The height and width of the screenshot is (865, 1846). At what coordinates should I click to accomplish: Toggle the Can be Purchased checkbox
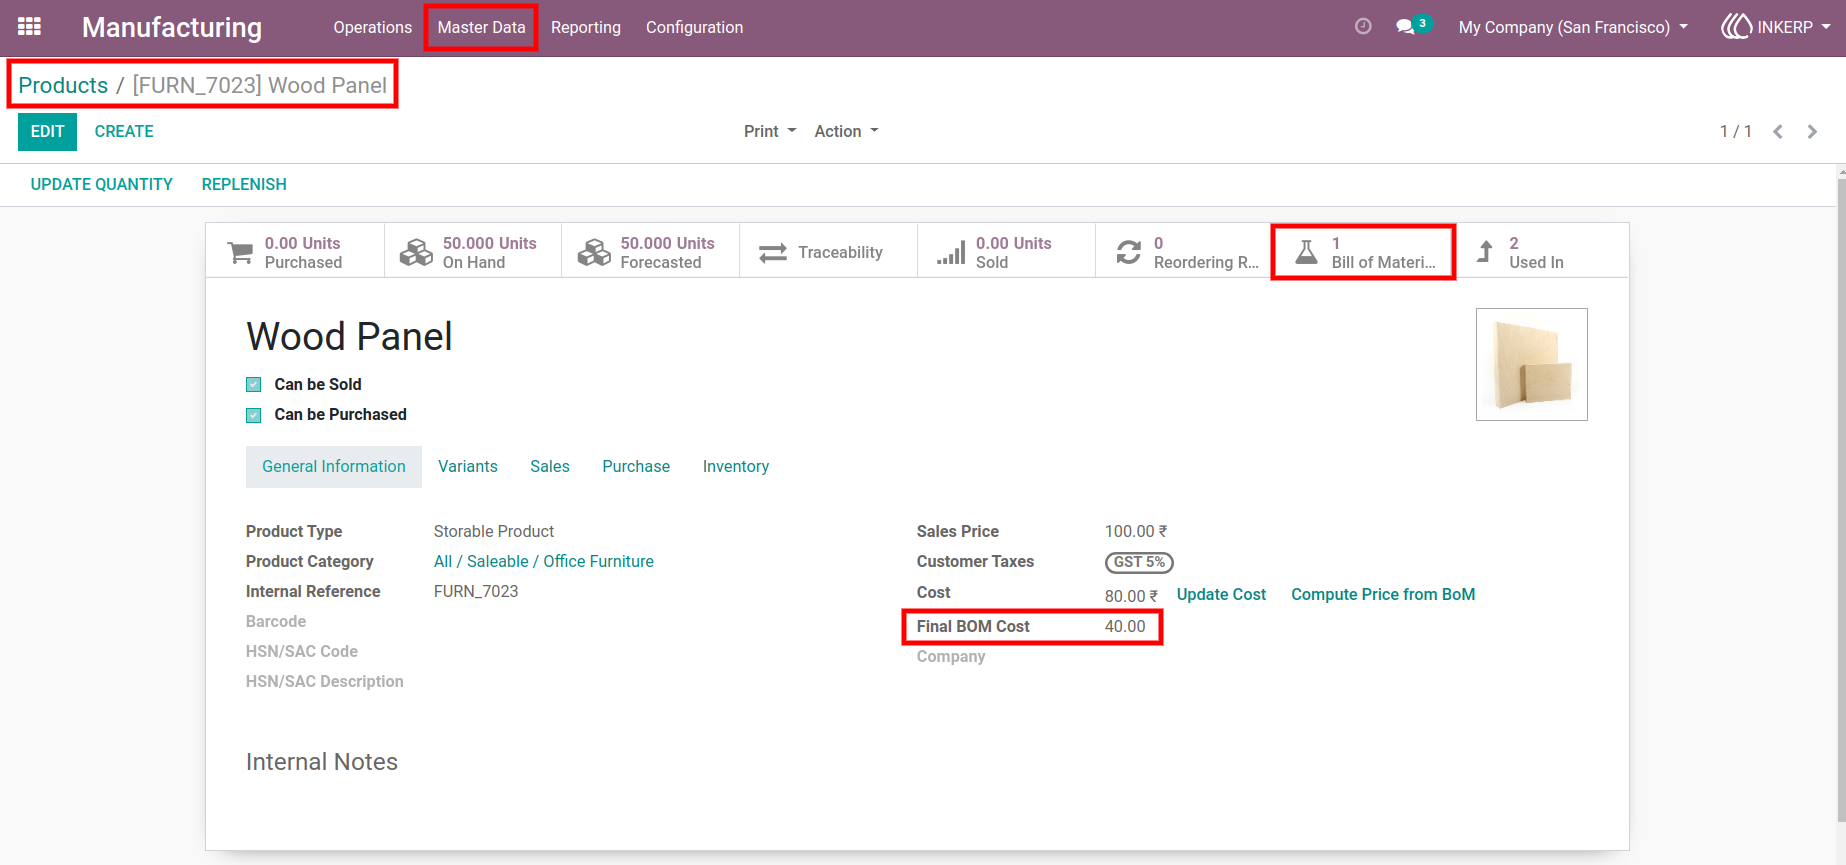tap(254, 415)
